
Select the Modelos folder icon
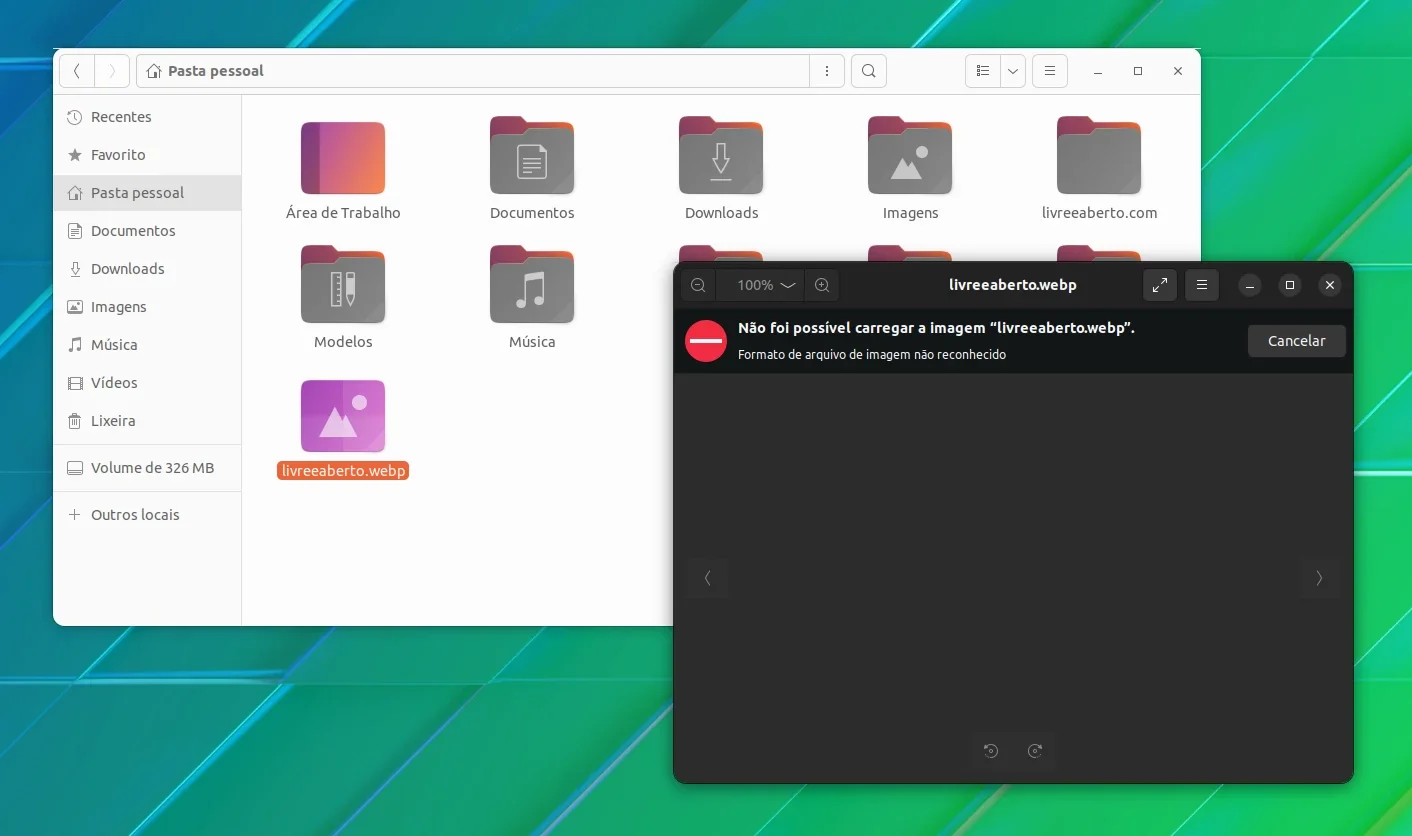click(x=343, y=285)
